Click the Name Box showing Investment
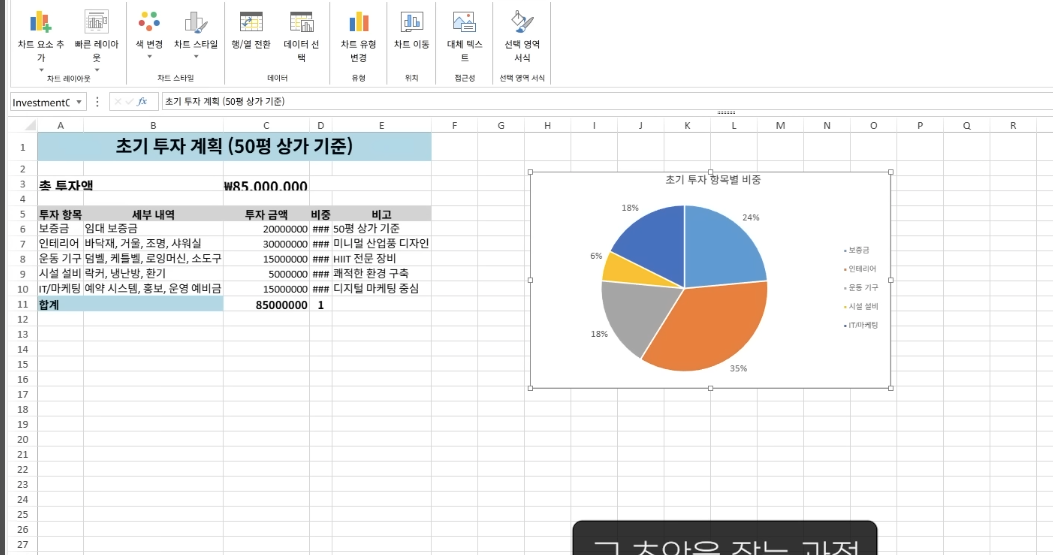This screenshot has width=1053, height=555. [42, 102]
